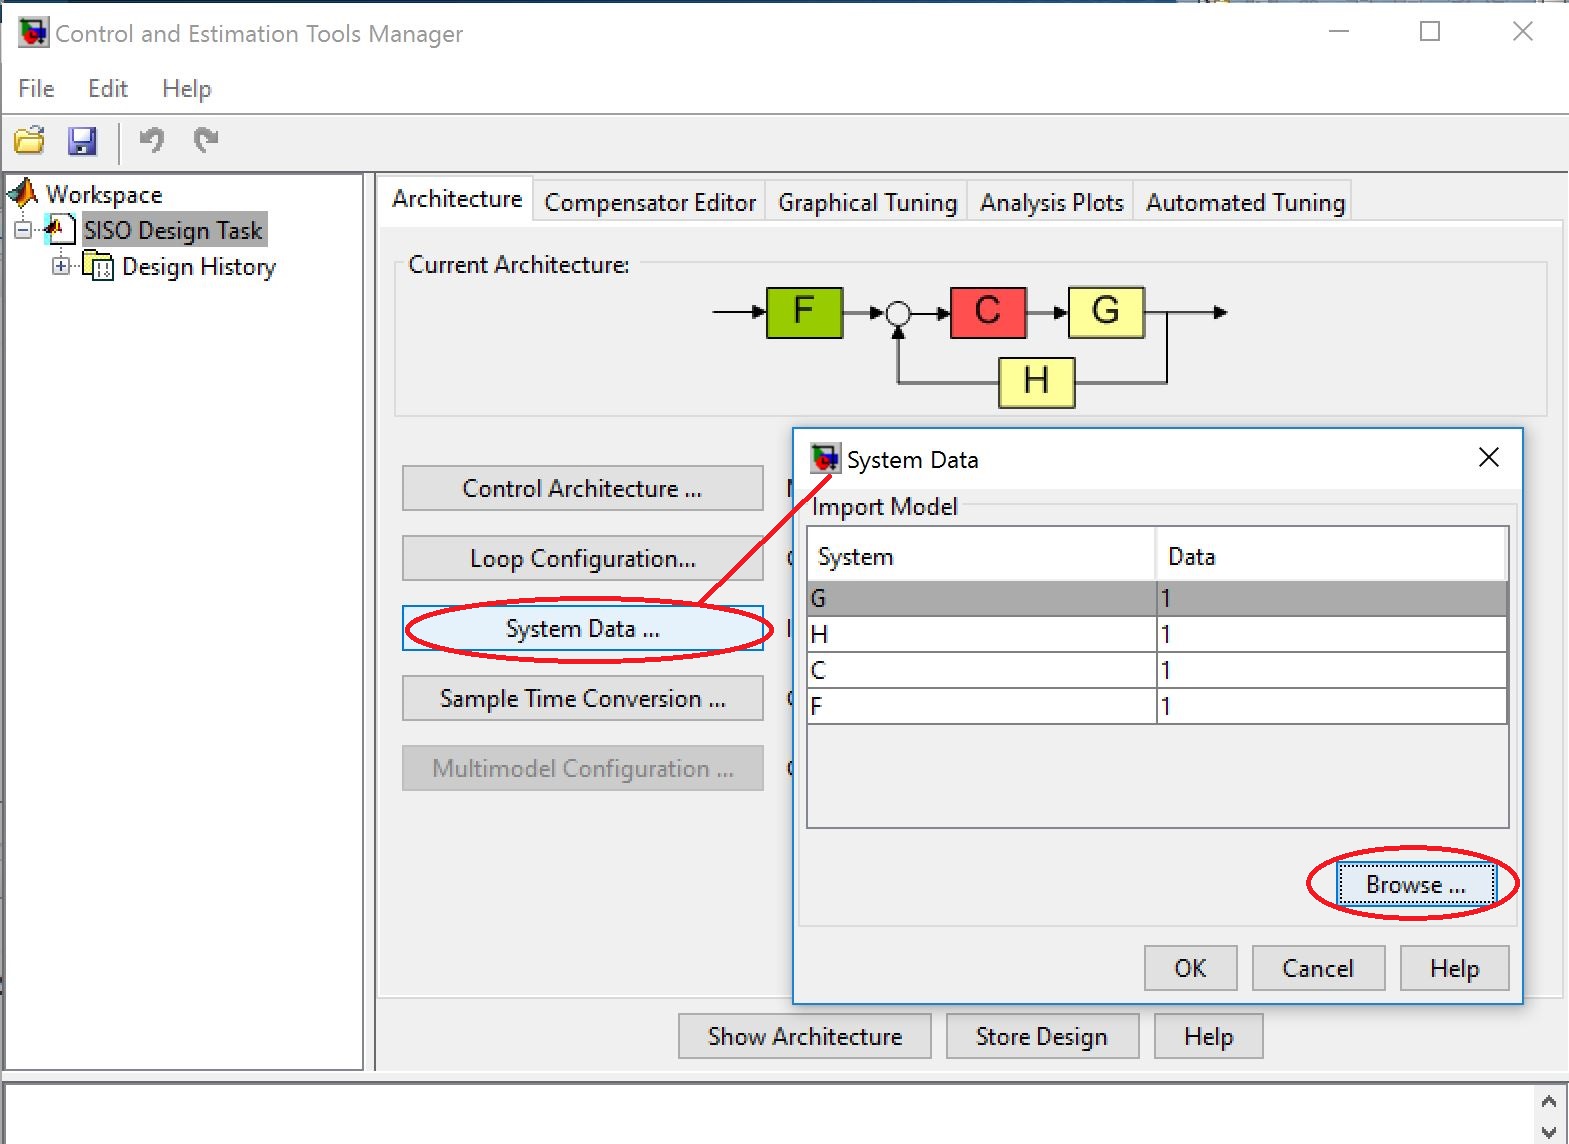Click scroll down arrow in bottom status pane
The image size is (1569, 1144).
(x=1549, y=1132)
